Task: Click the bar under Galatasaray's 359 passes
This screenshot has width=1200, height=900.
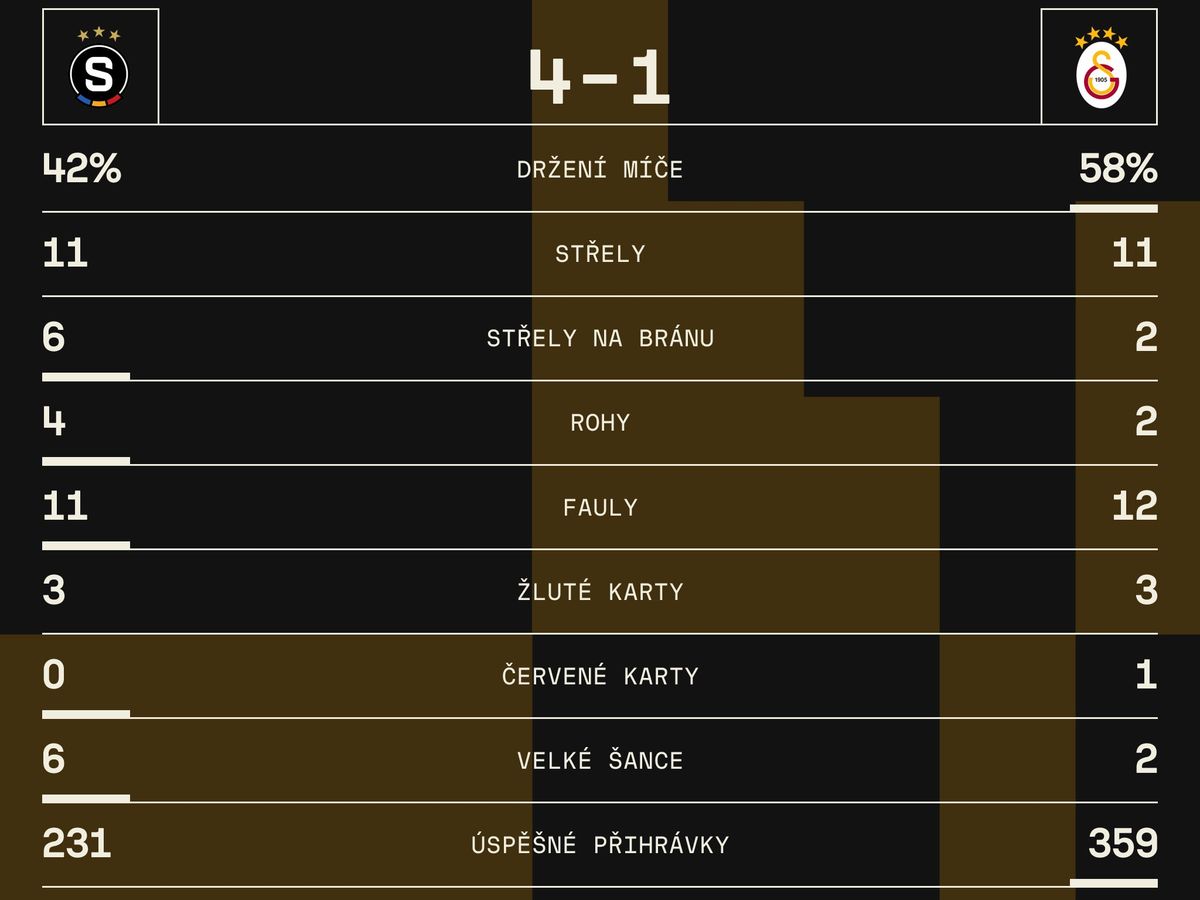Action: click(1114, 883)
